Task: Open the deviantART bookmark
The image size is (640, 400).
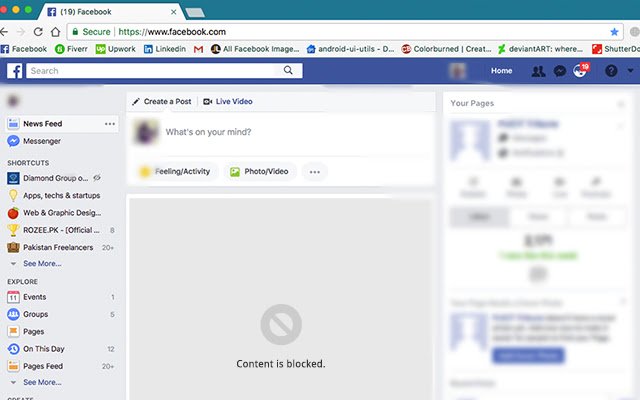Action: click(x=540, y=49)
